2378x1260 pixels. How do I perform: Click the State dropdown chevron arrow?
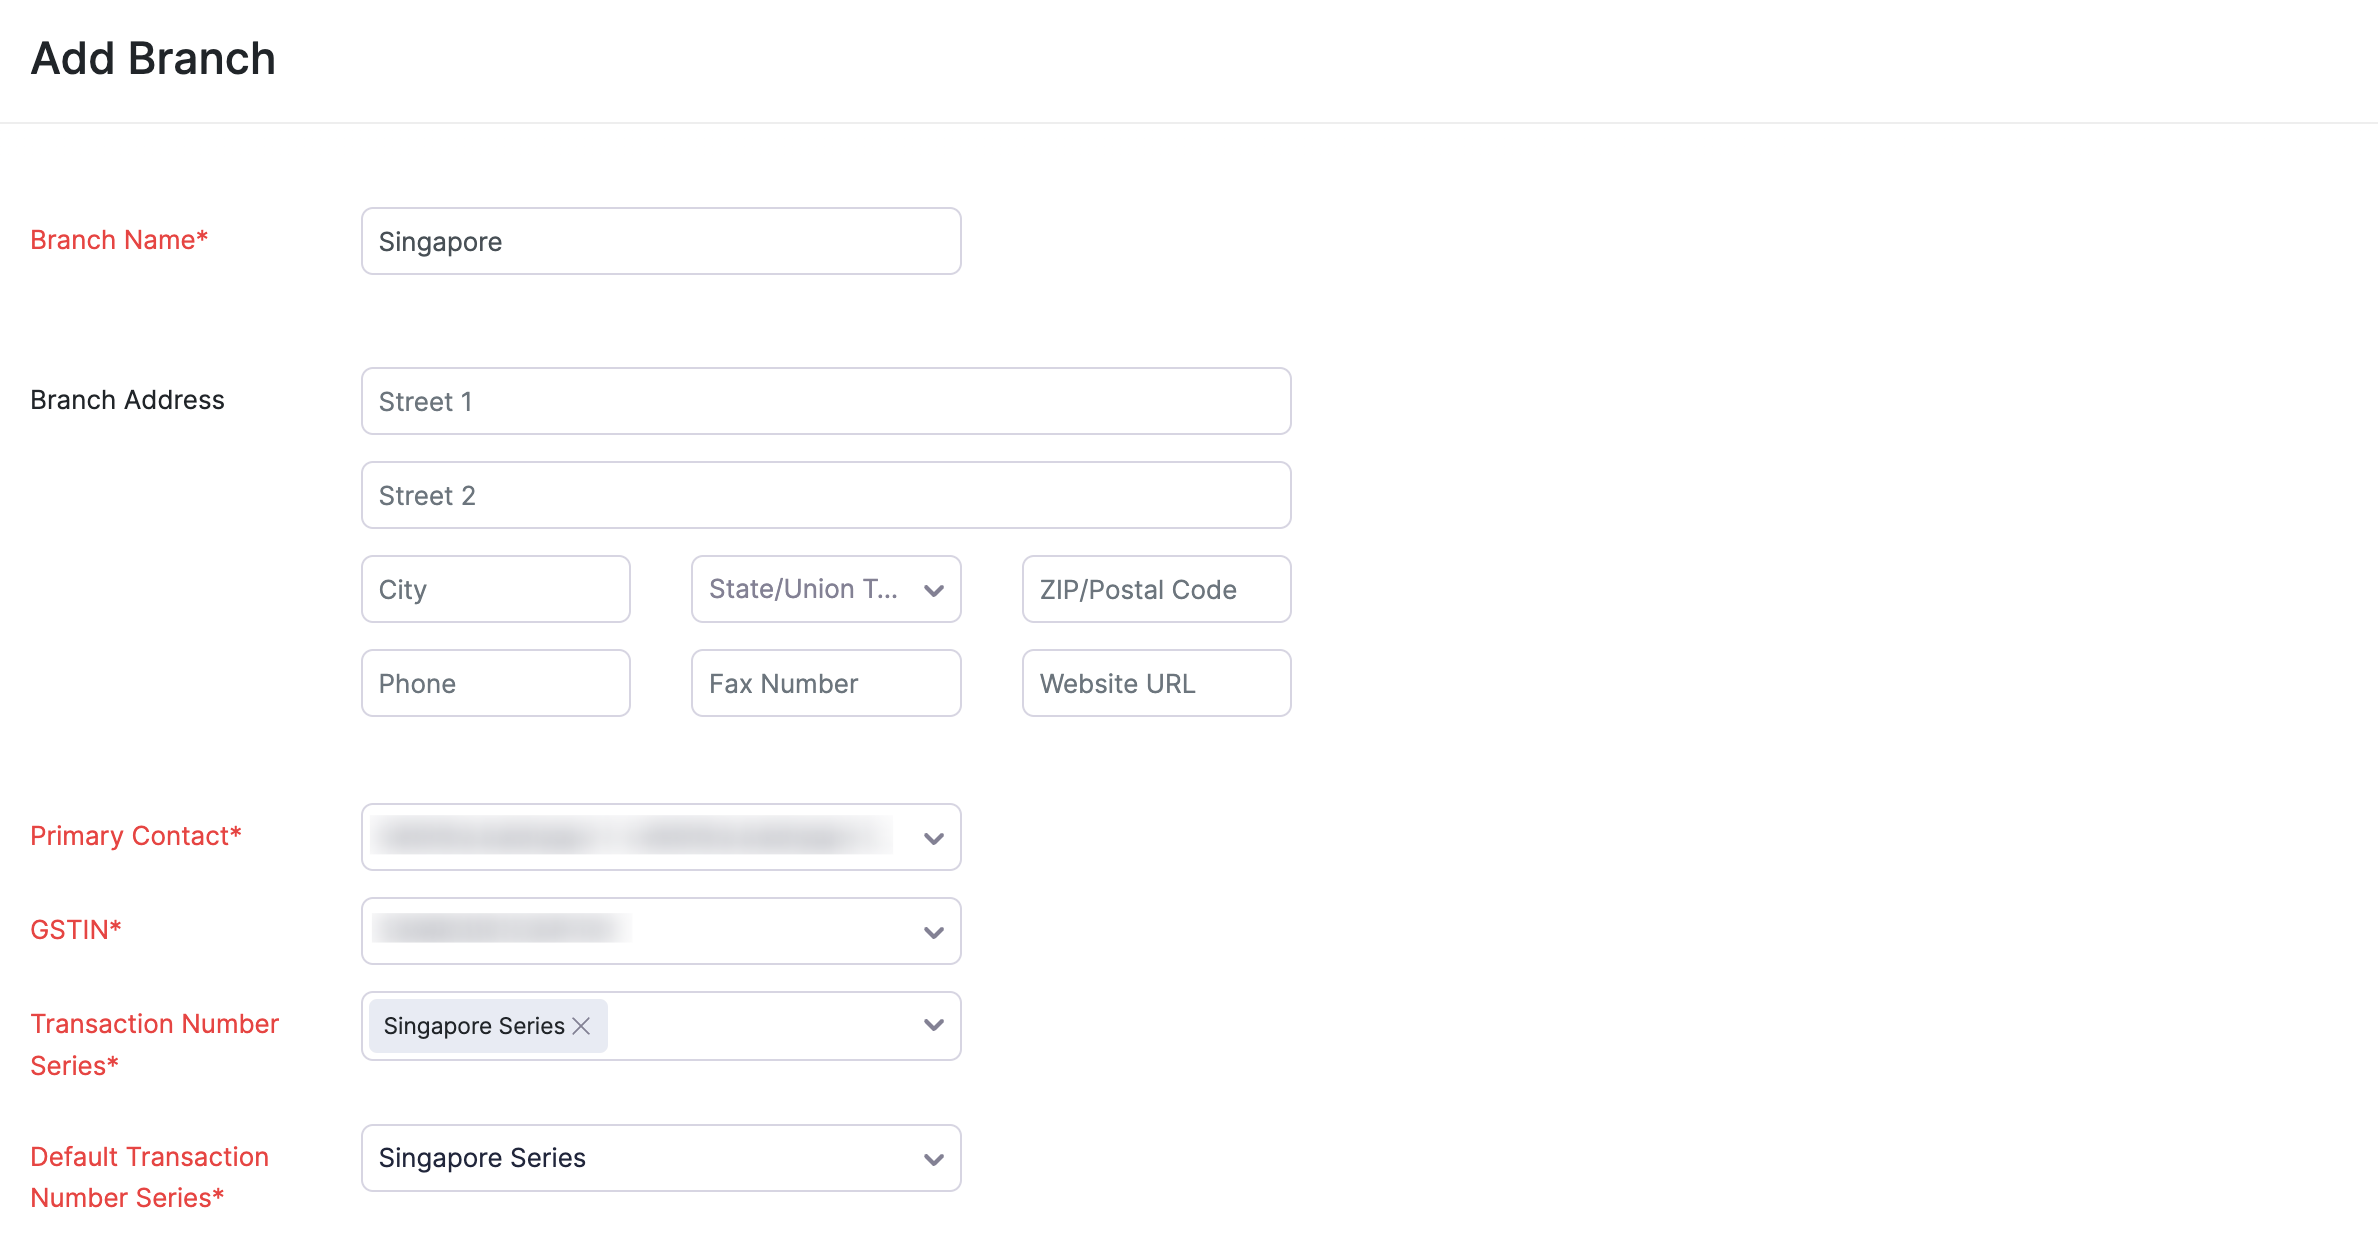click(934, 590)
